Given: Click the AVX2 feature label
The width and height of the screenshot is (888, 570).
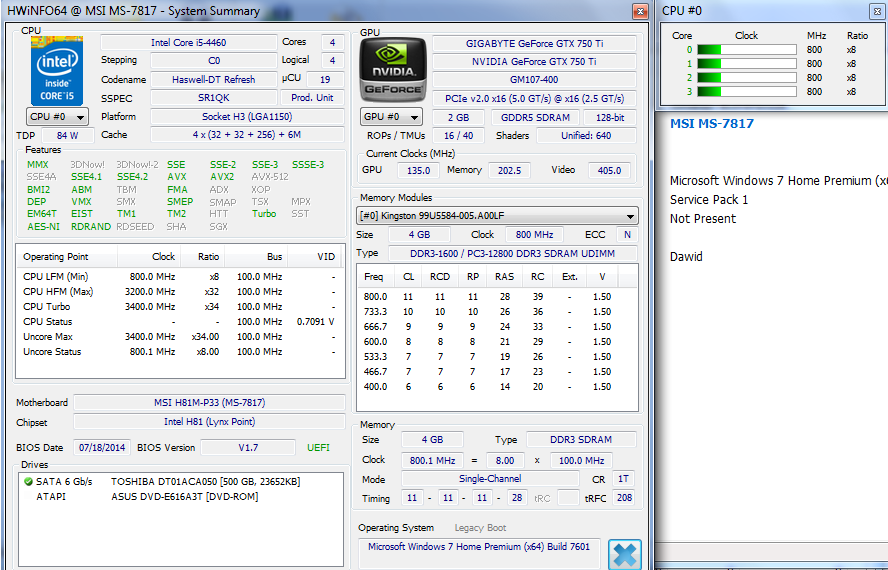Looking at the screenshot, I should click(x=222, y=177).
